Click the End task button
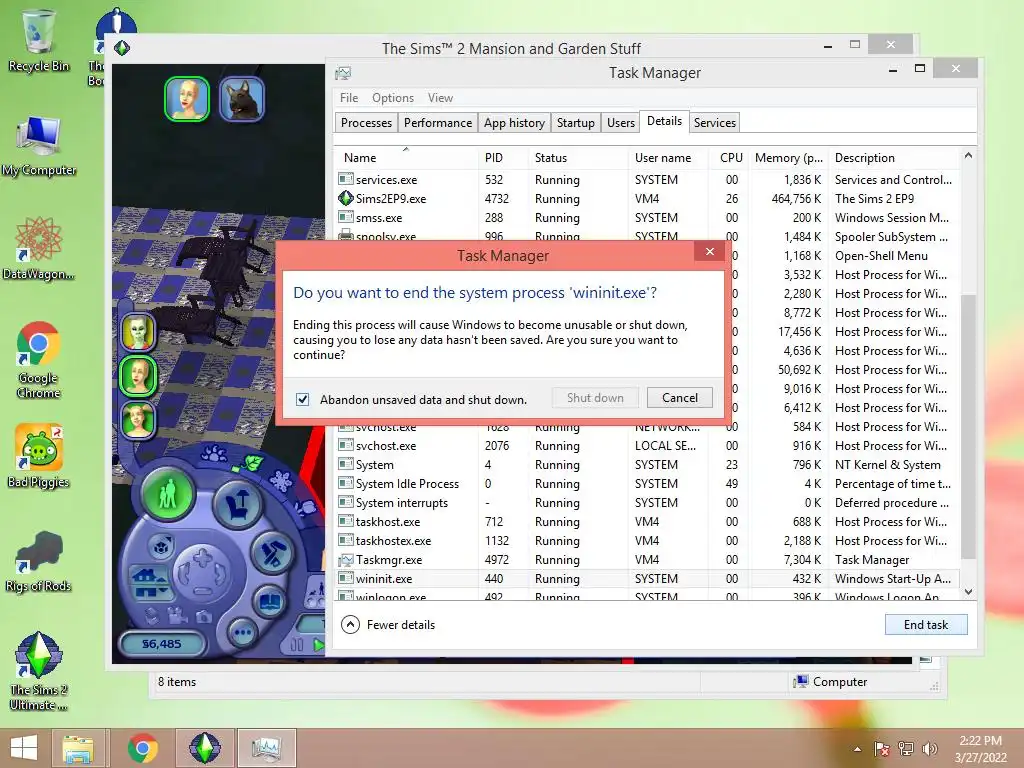This screenshot has height=768, width=1024. 925,625
